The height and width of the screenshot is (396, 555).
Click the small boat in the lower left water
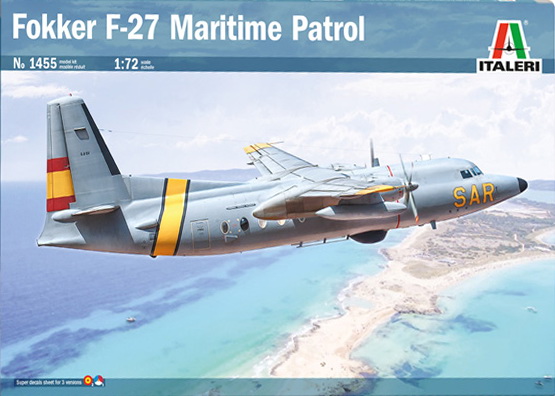(x=131, y=320)
